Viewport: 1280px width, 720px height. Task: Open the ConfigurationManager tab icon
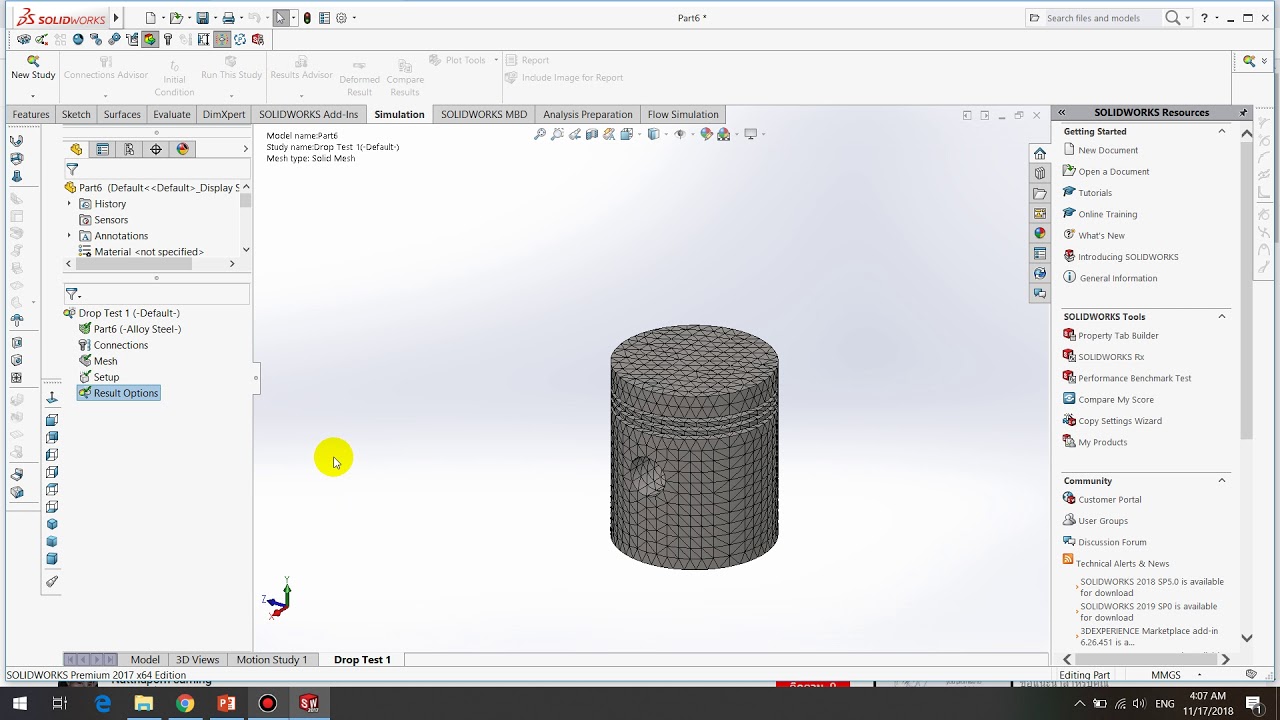(129, 149)
